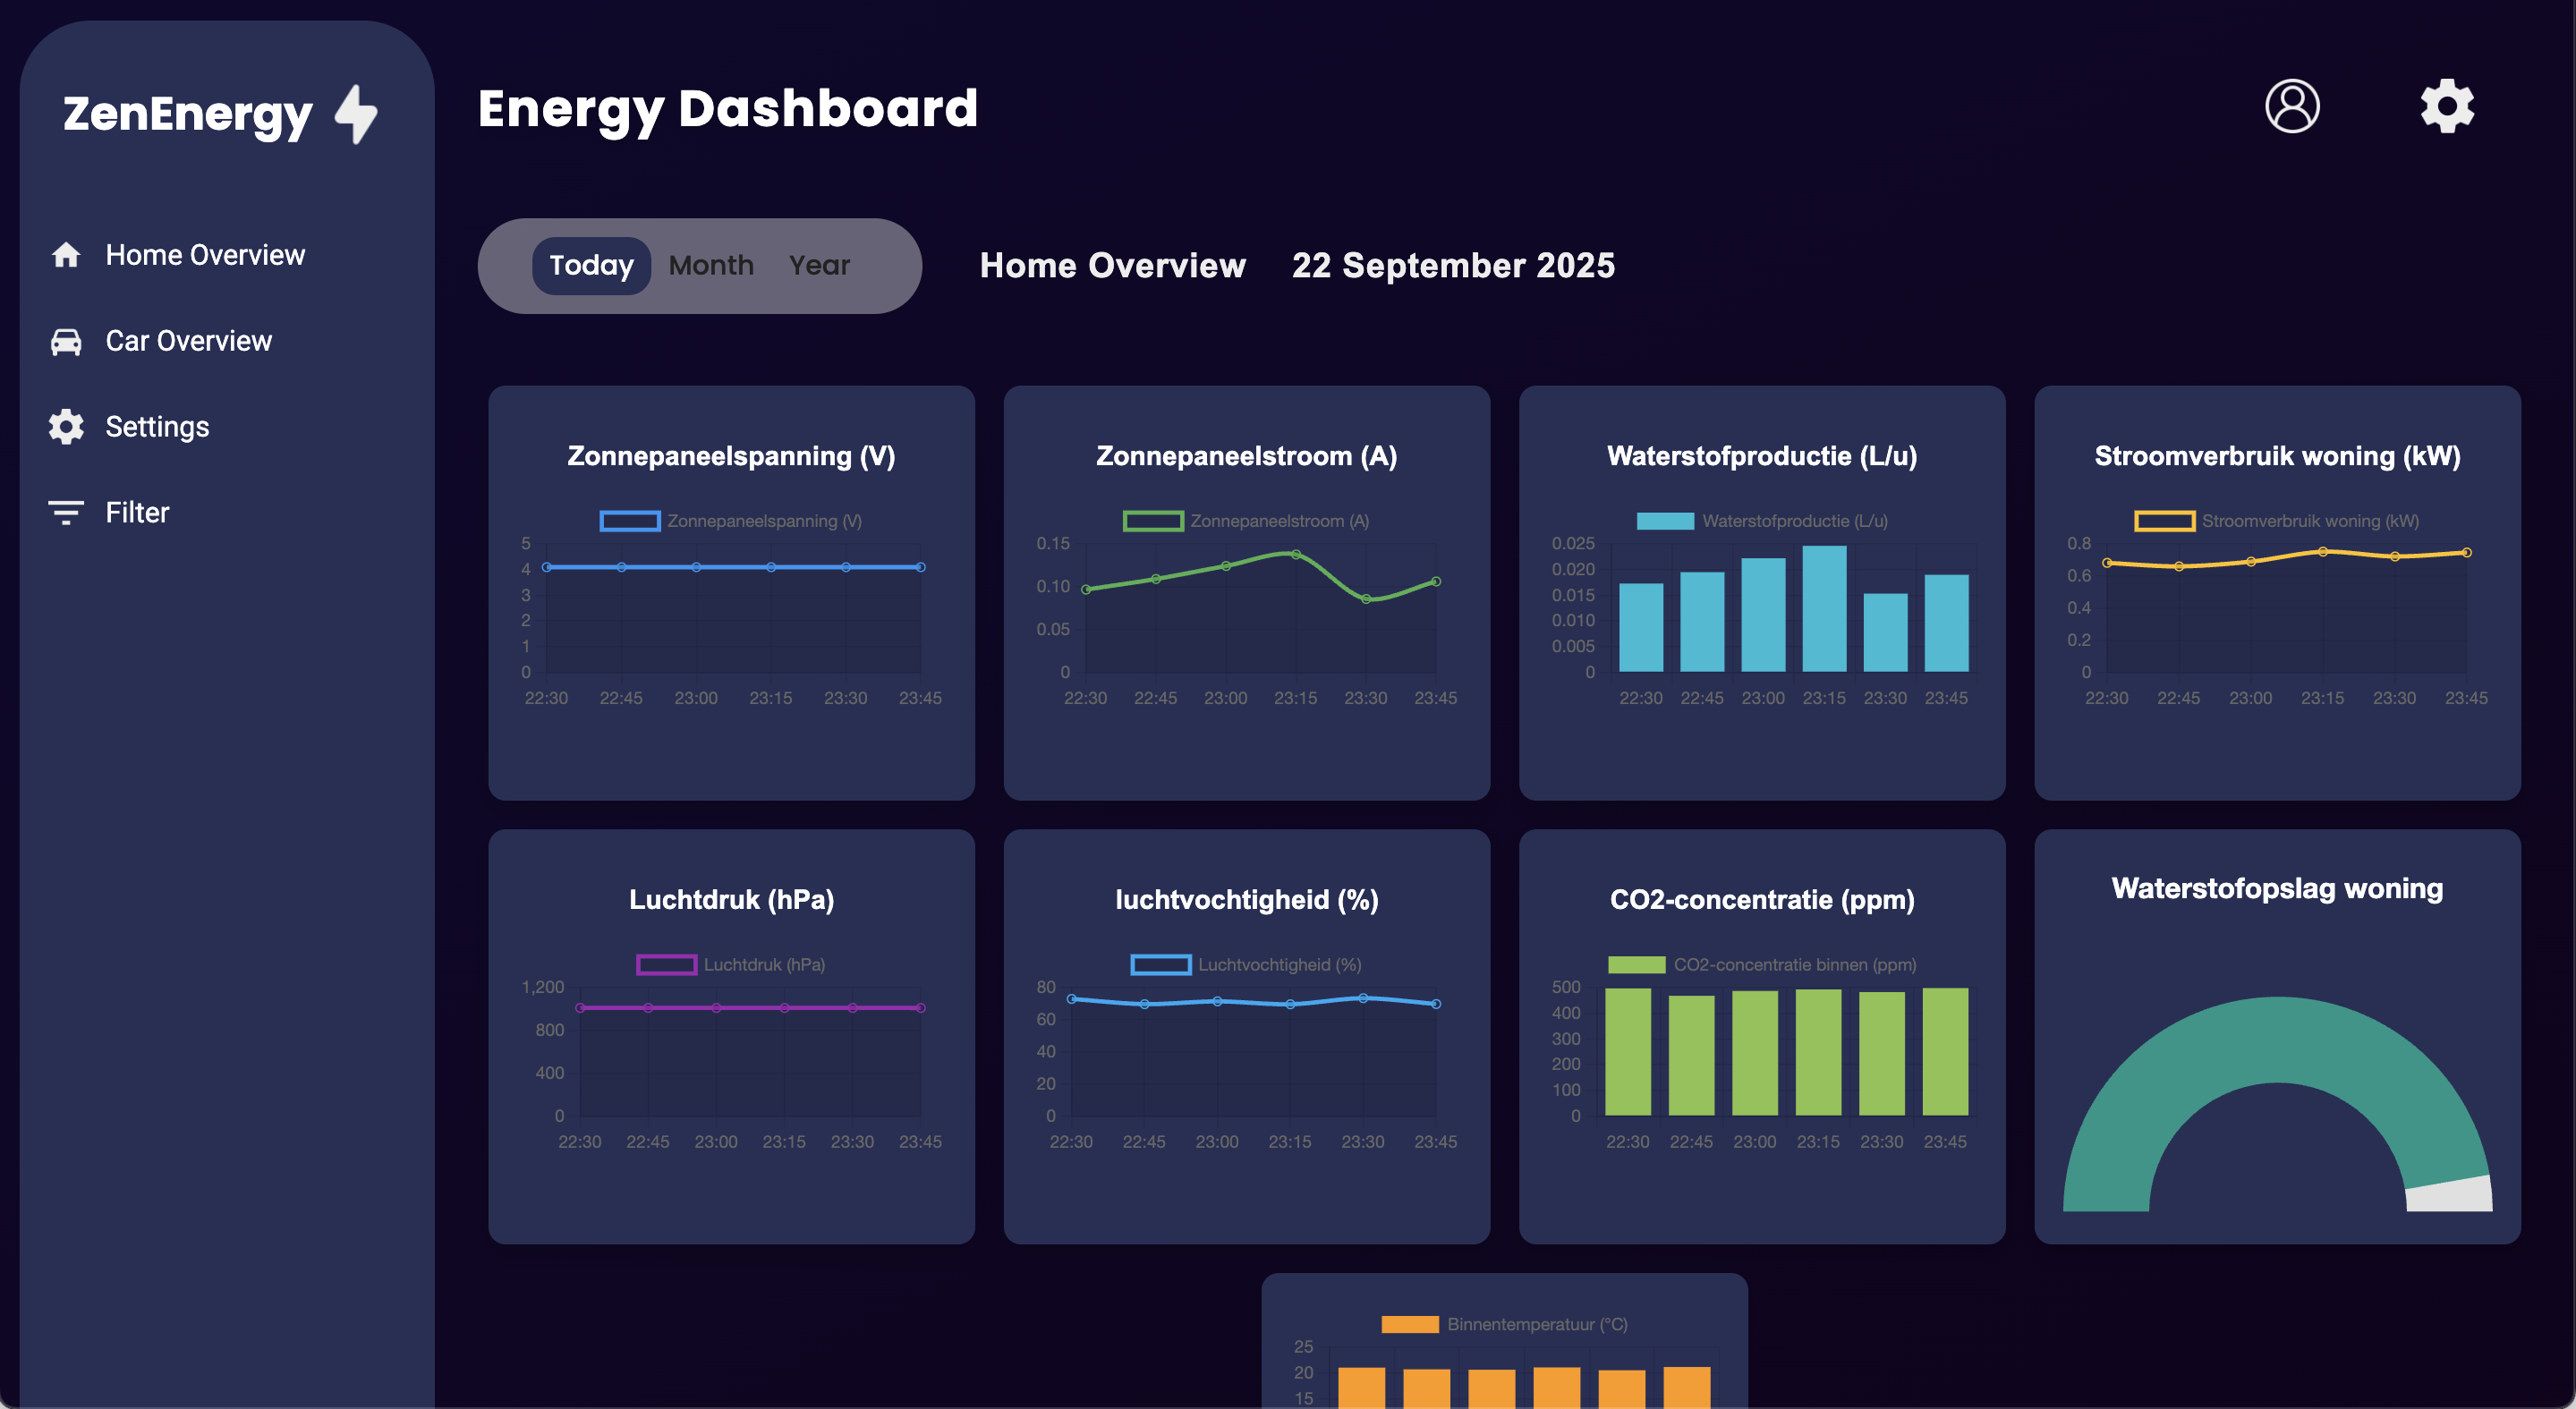This screenshot has width=2576, height=1409.
Task: Open the user profile icon
Action: click(x=2292, y=105)
